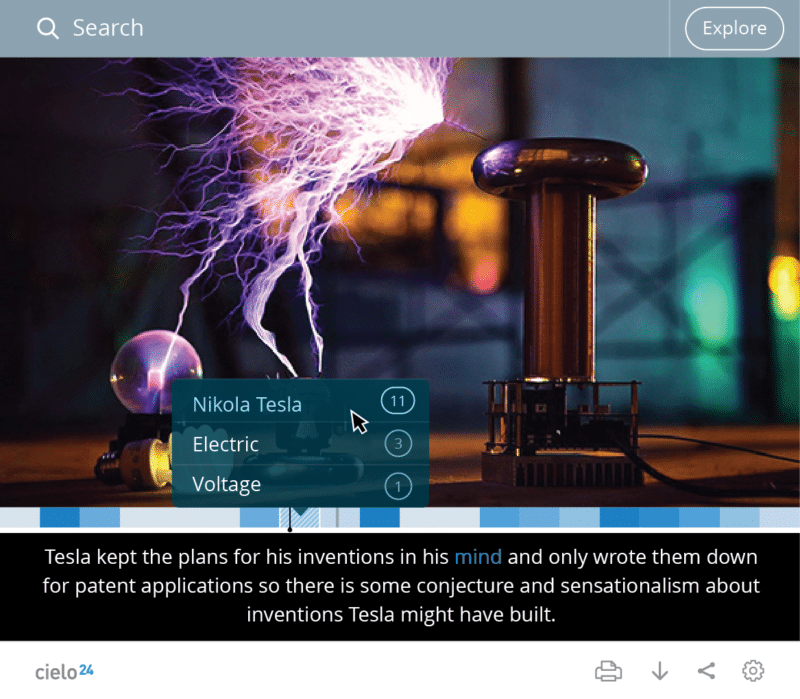The image size is (800, 699).
Task: Click the cielo24 logo
Action: click(x=64, y=671)
